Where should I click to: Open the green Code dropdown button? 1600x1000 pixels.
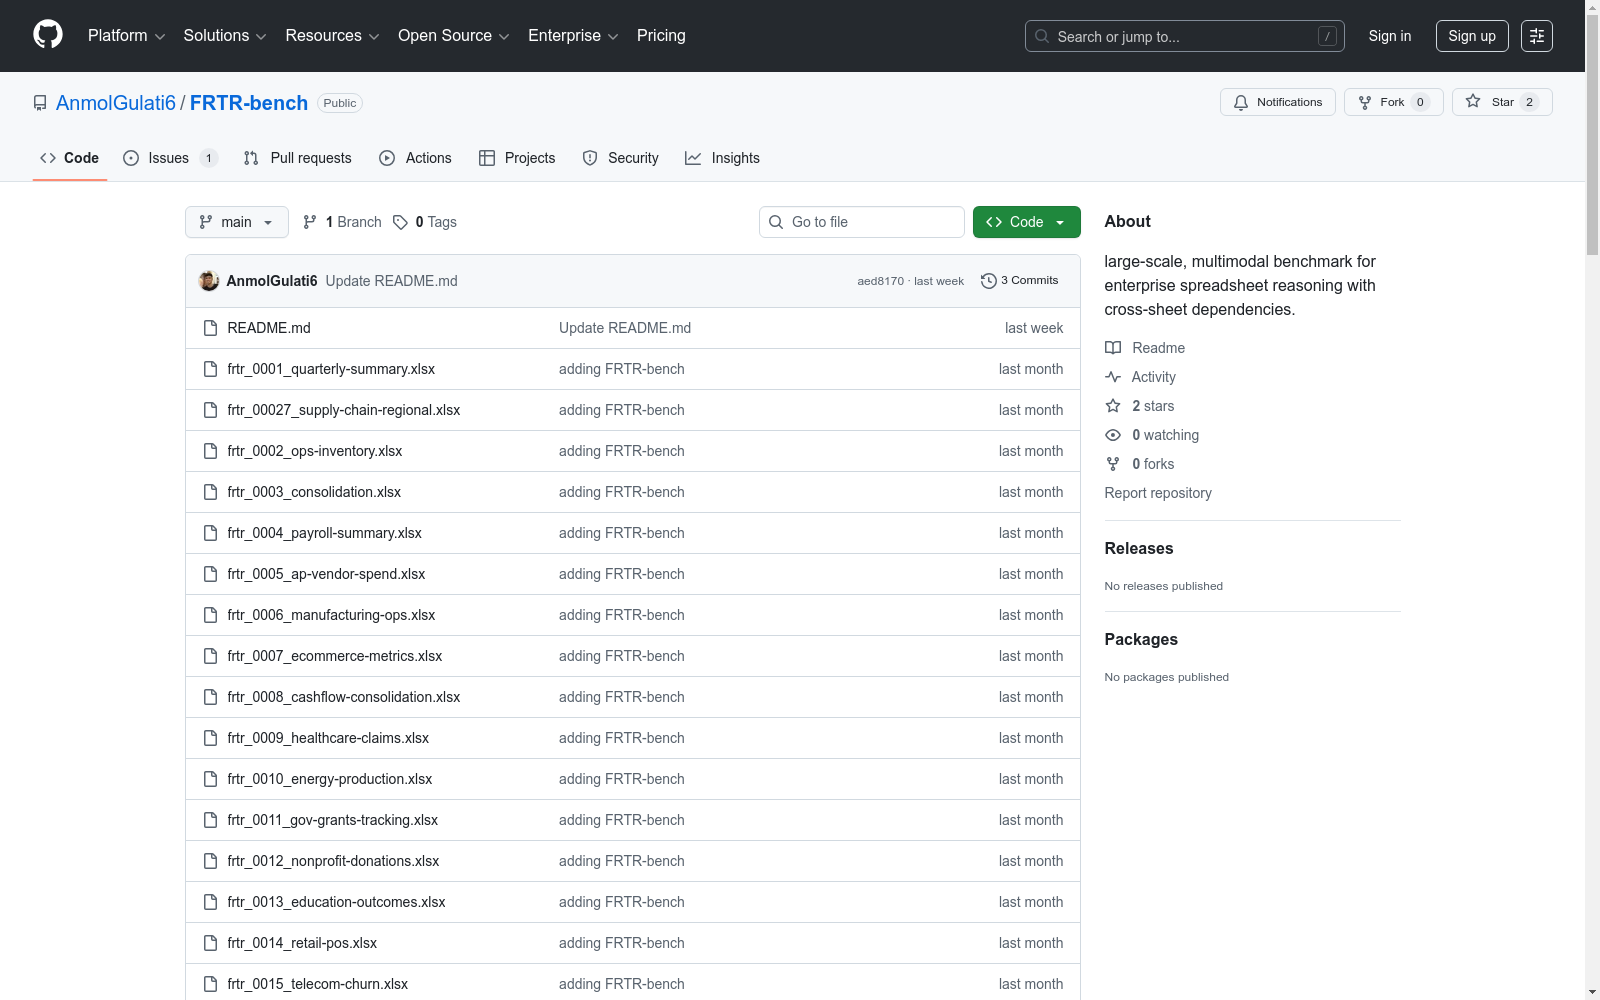click(1027, 222)
